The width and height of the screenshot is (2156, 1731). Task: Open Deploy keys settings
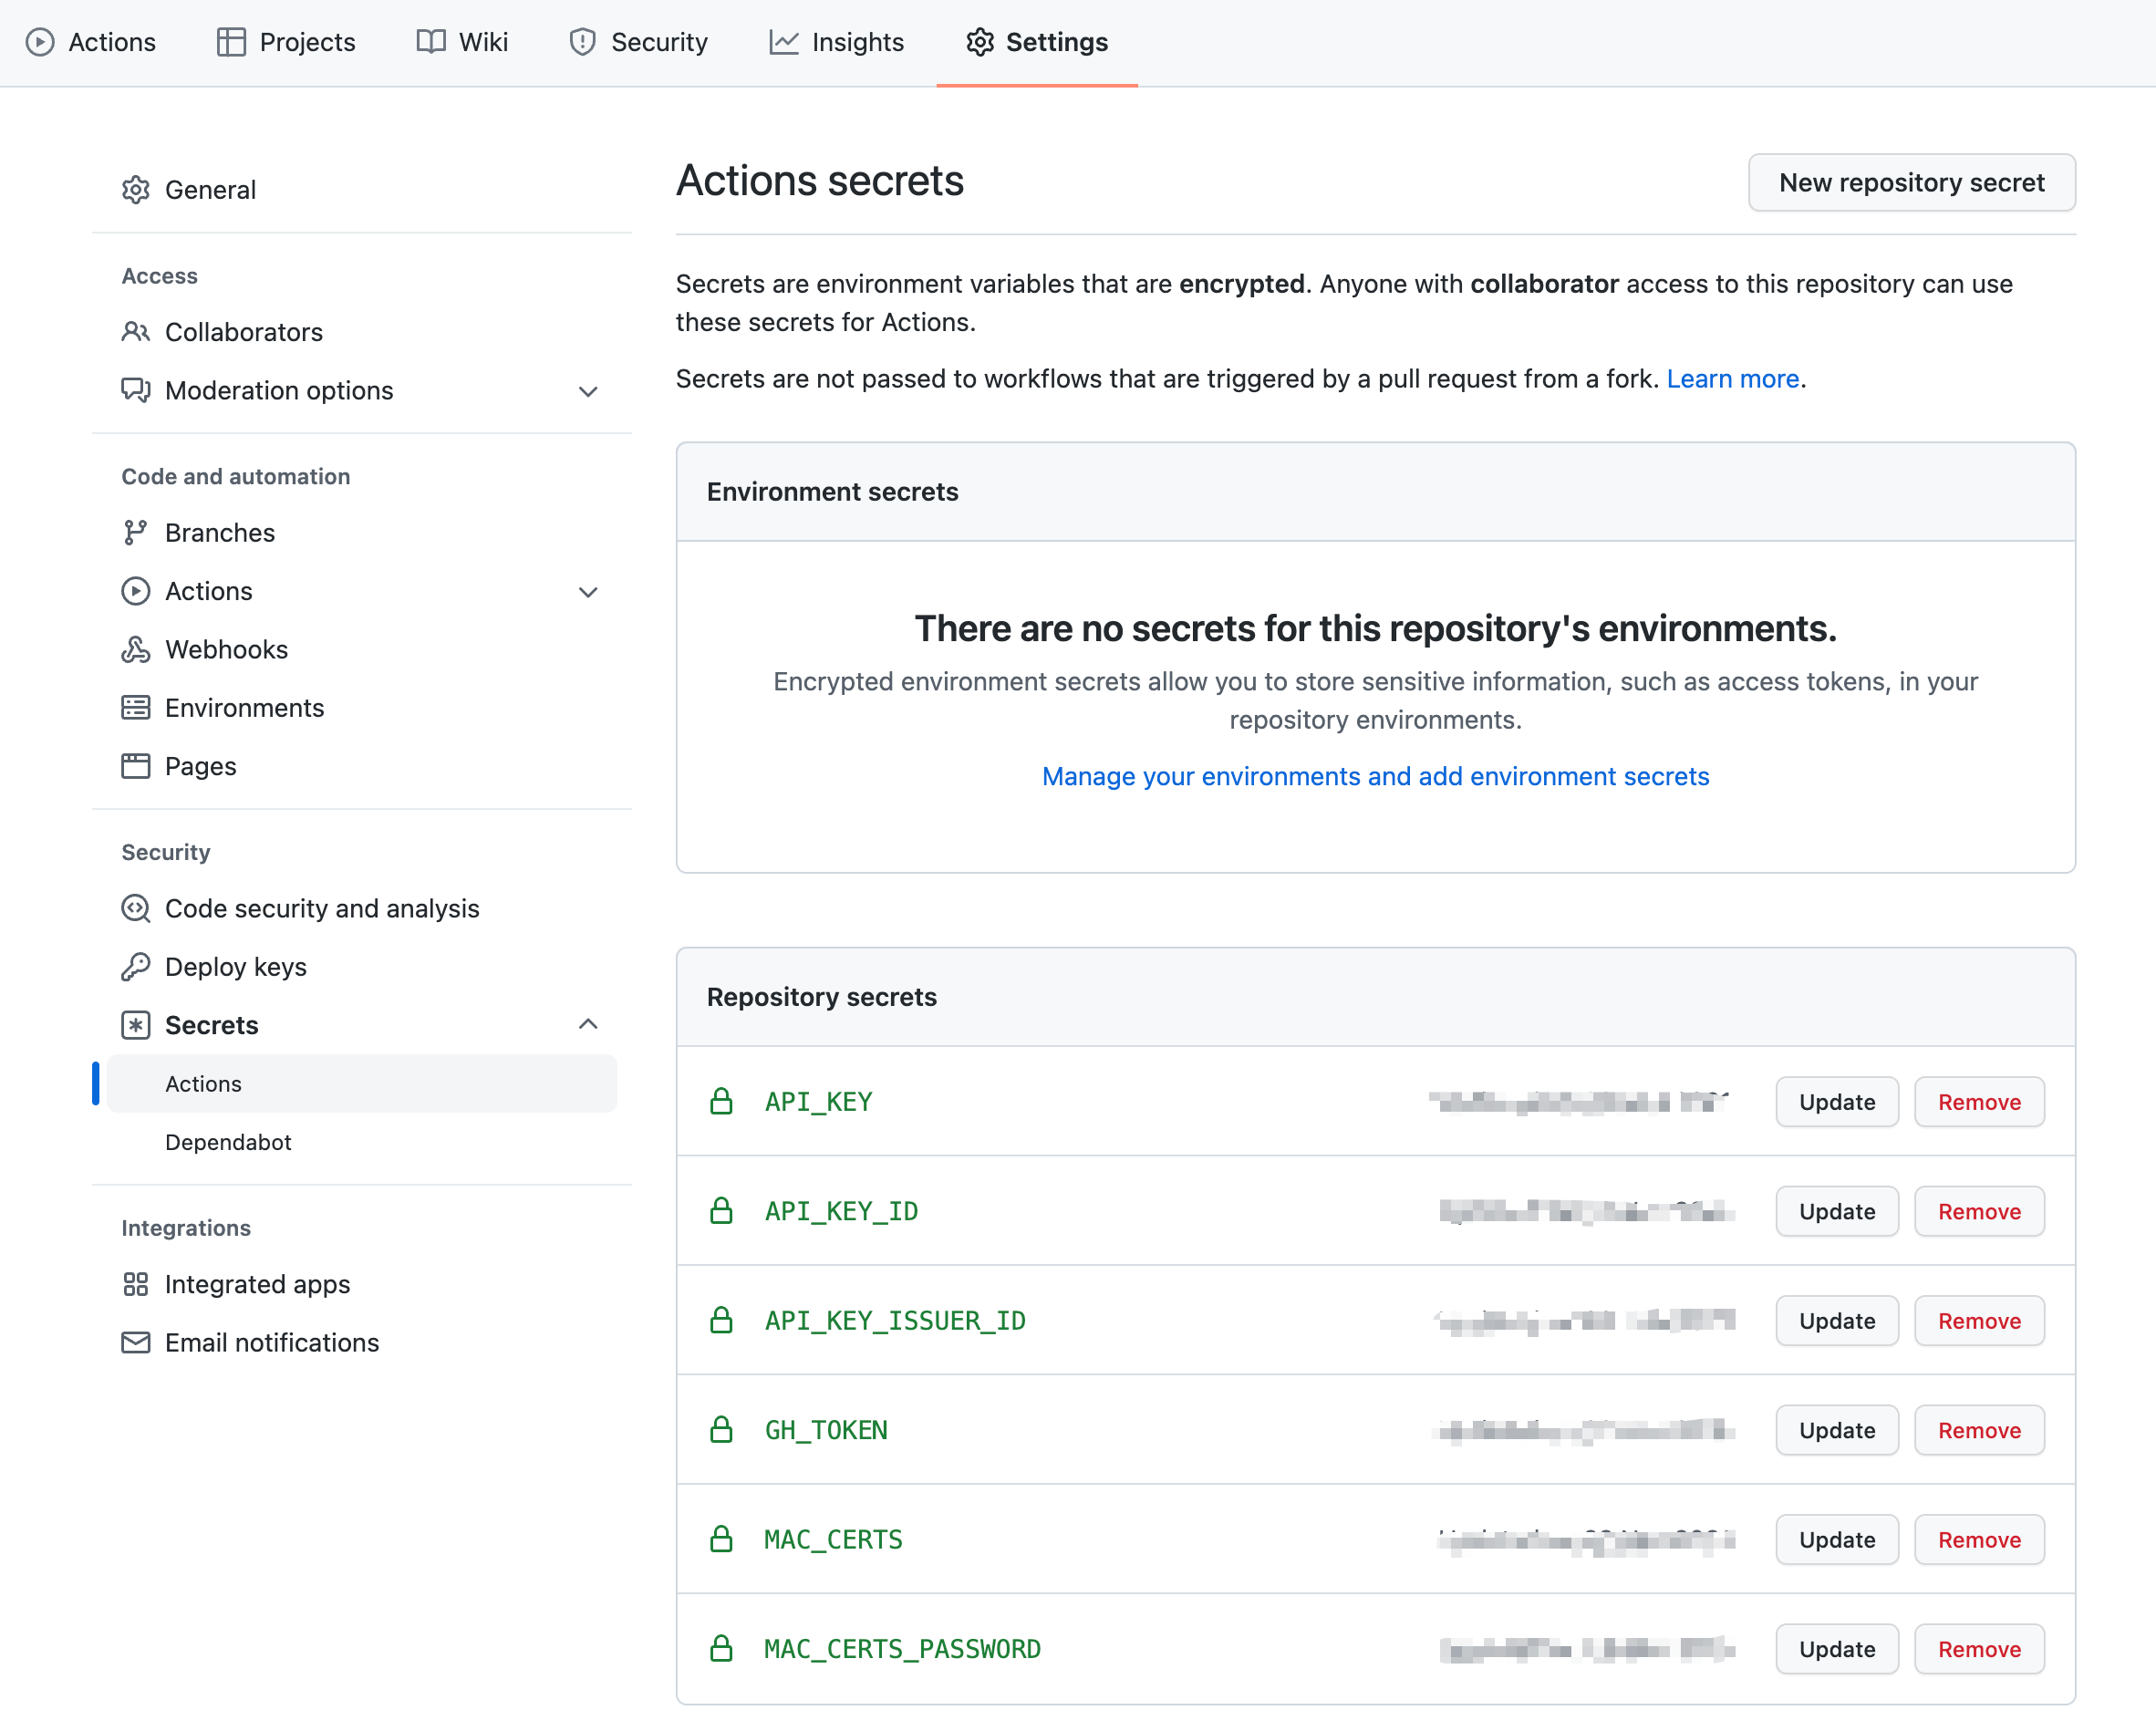point(362,966)
